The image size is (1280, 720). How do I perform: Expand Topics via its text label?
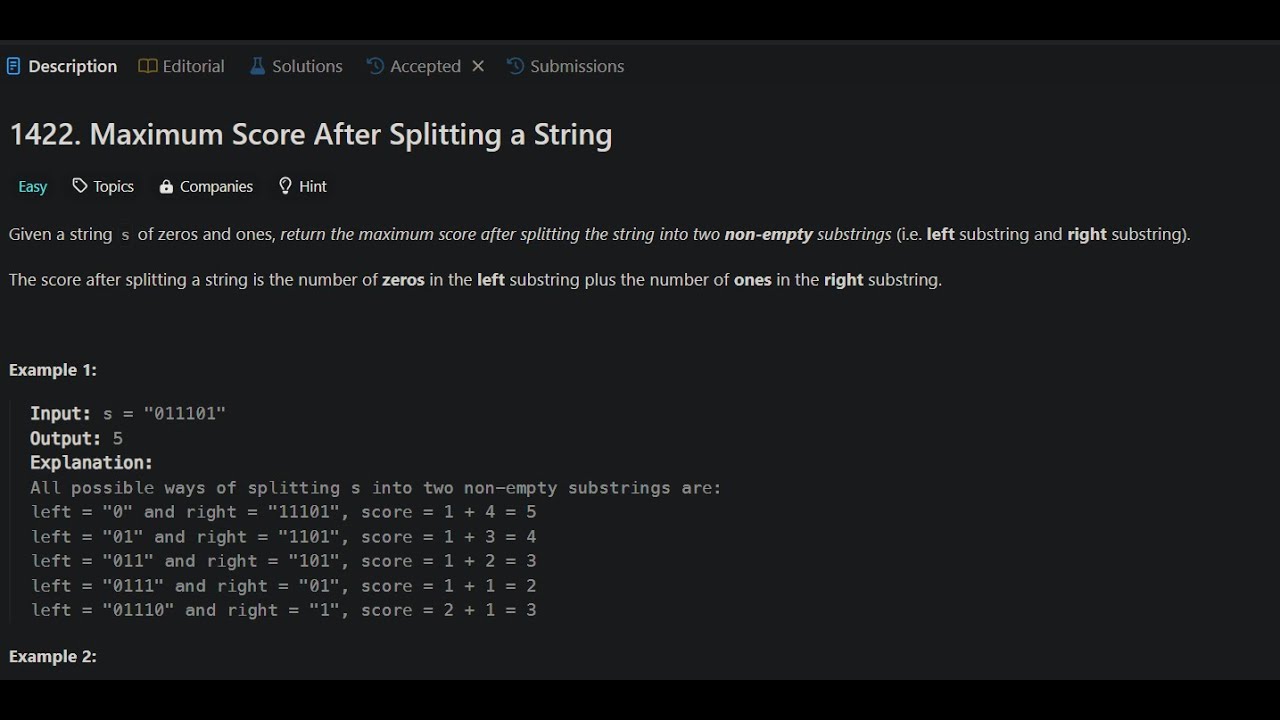(114, 187)
